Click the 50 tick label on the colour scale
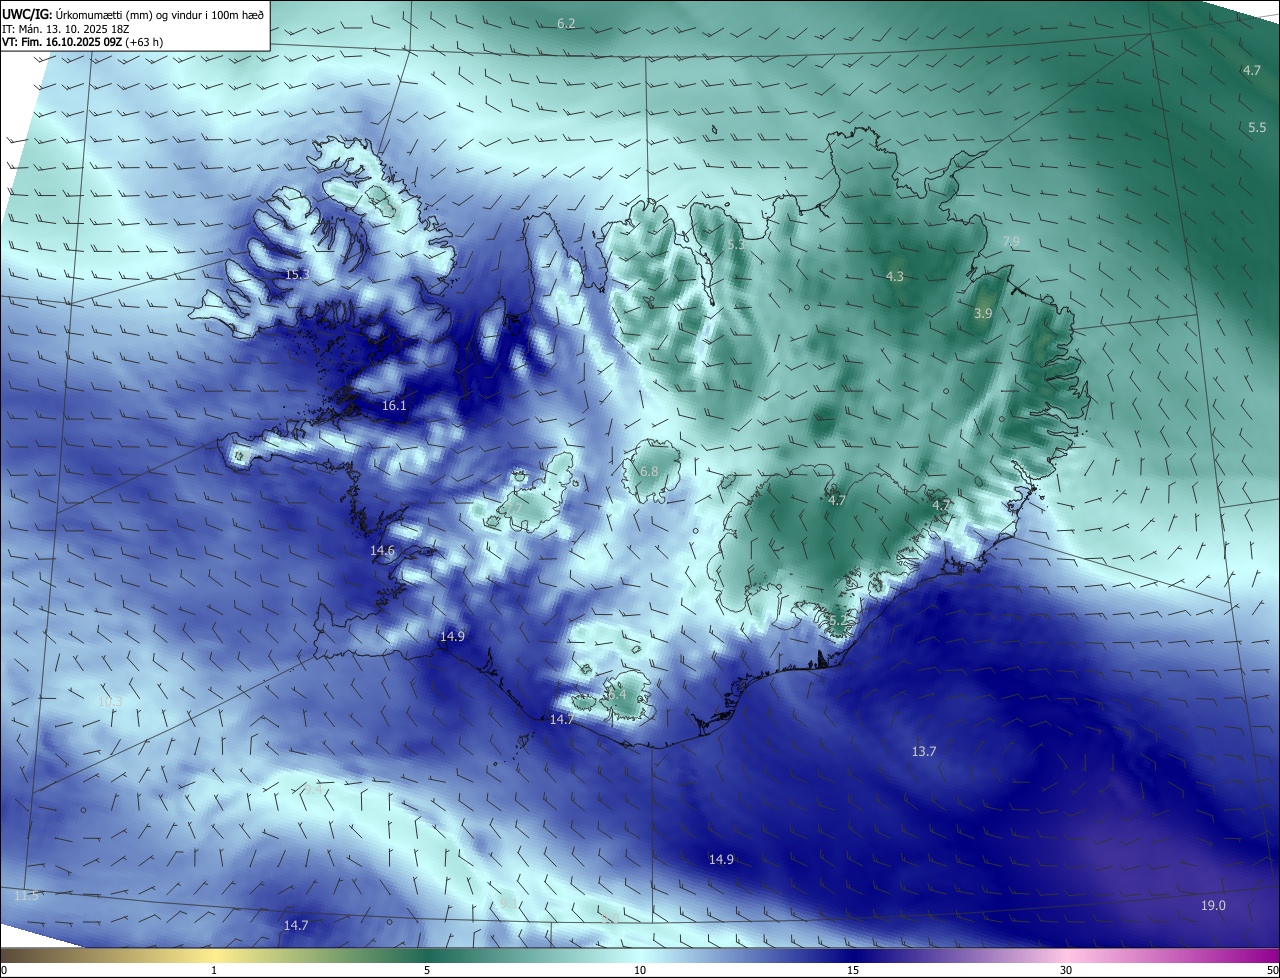Viewport: 1280px width, 978px height. (1272, 970)
